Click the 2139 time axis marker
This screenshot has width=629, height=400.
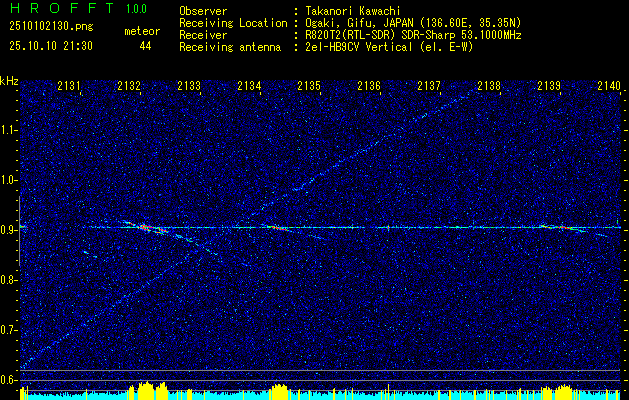(549, 85)
